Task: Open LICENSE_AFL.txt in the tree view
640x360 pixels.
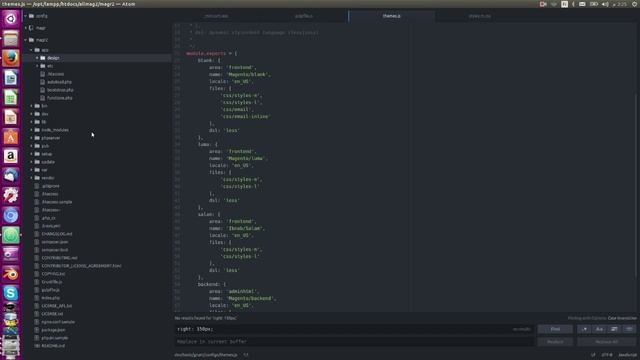Action: pos(57,306)
